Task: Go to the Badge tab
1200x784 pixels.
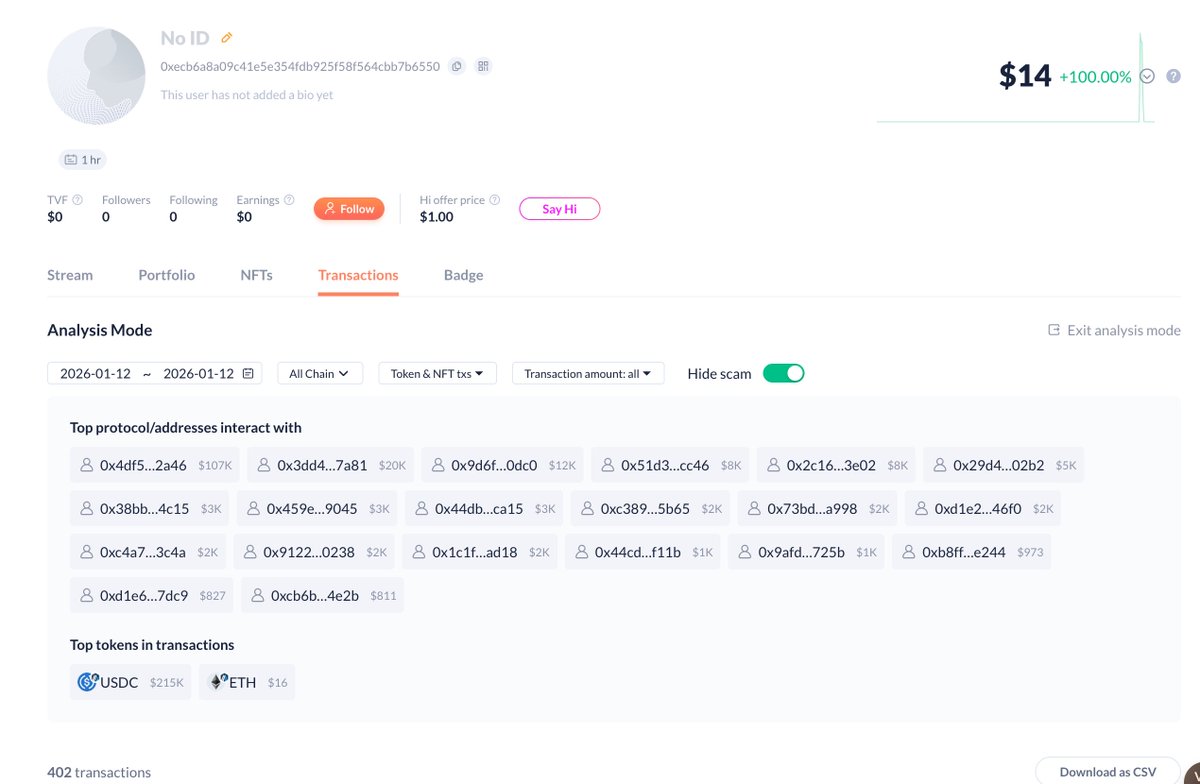Action: pos(463,275)
